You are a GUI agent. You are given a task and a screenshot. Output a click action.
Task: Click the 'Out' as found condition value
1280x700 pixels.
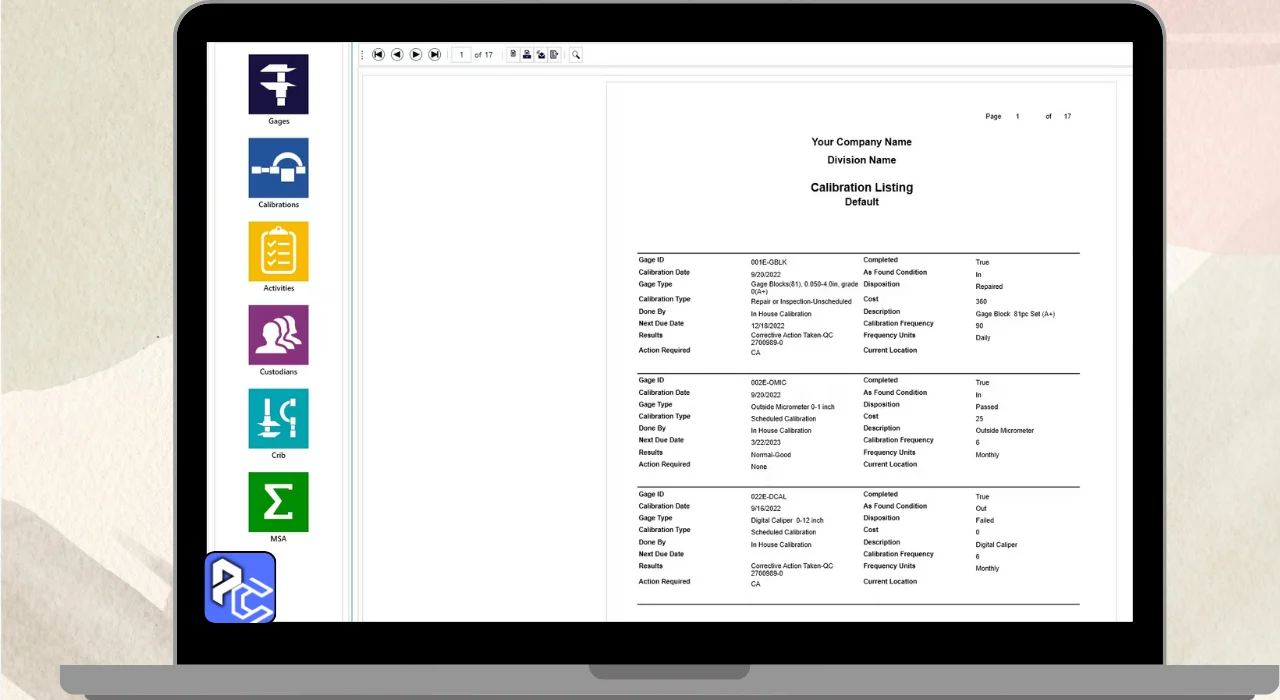[981, 508]
